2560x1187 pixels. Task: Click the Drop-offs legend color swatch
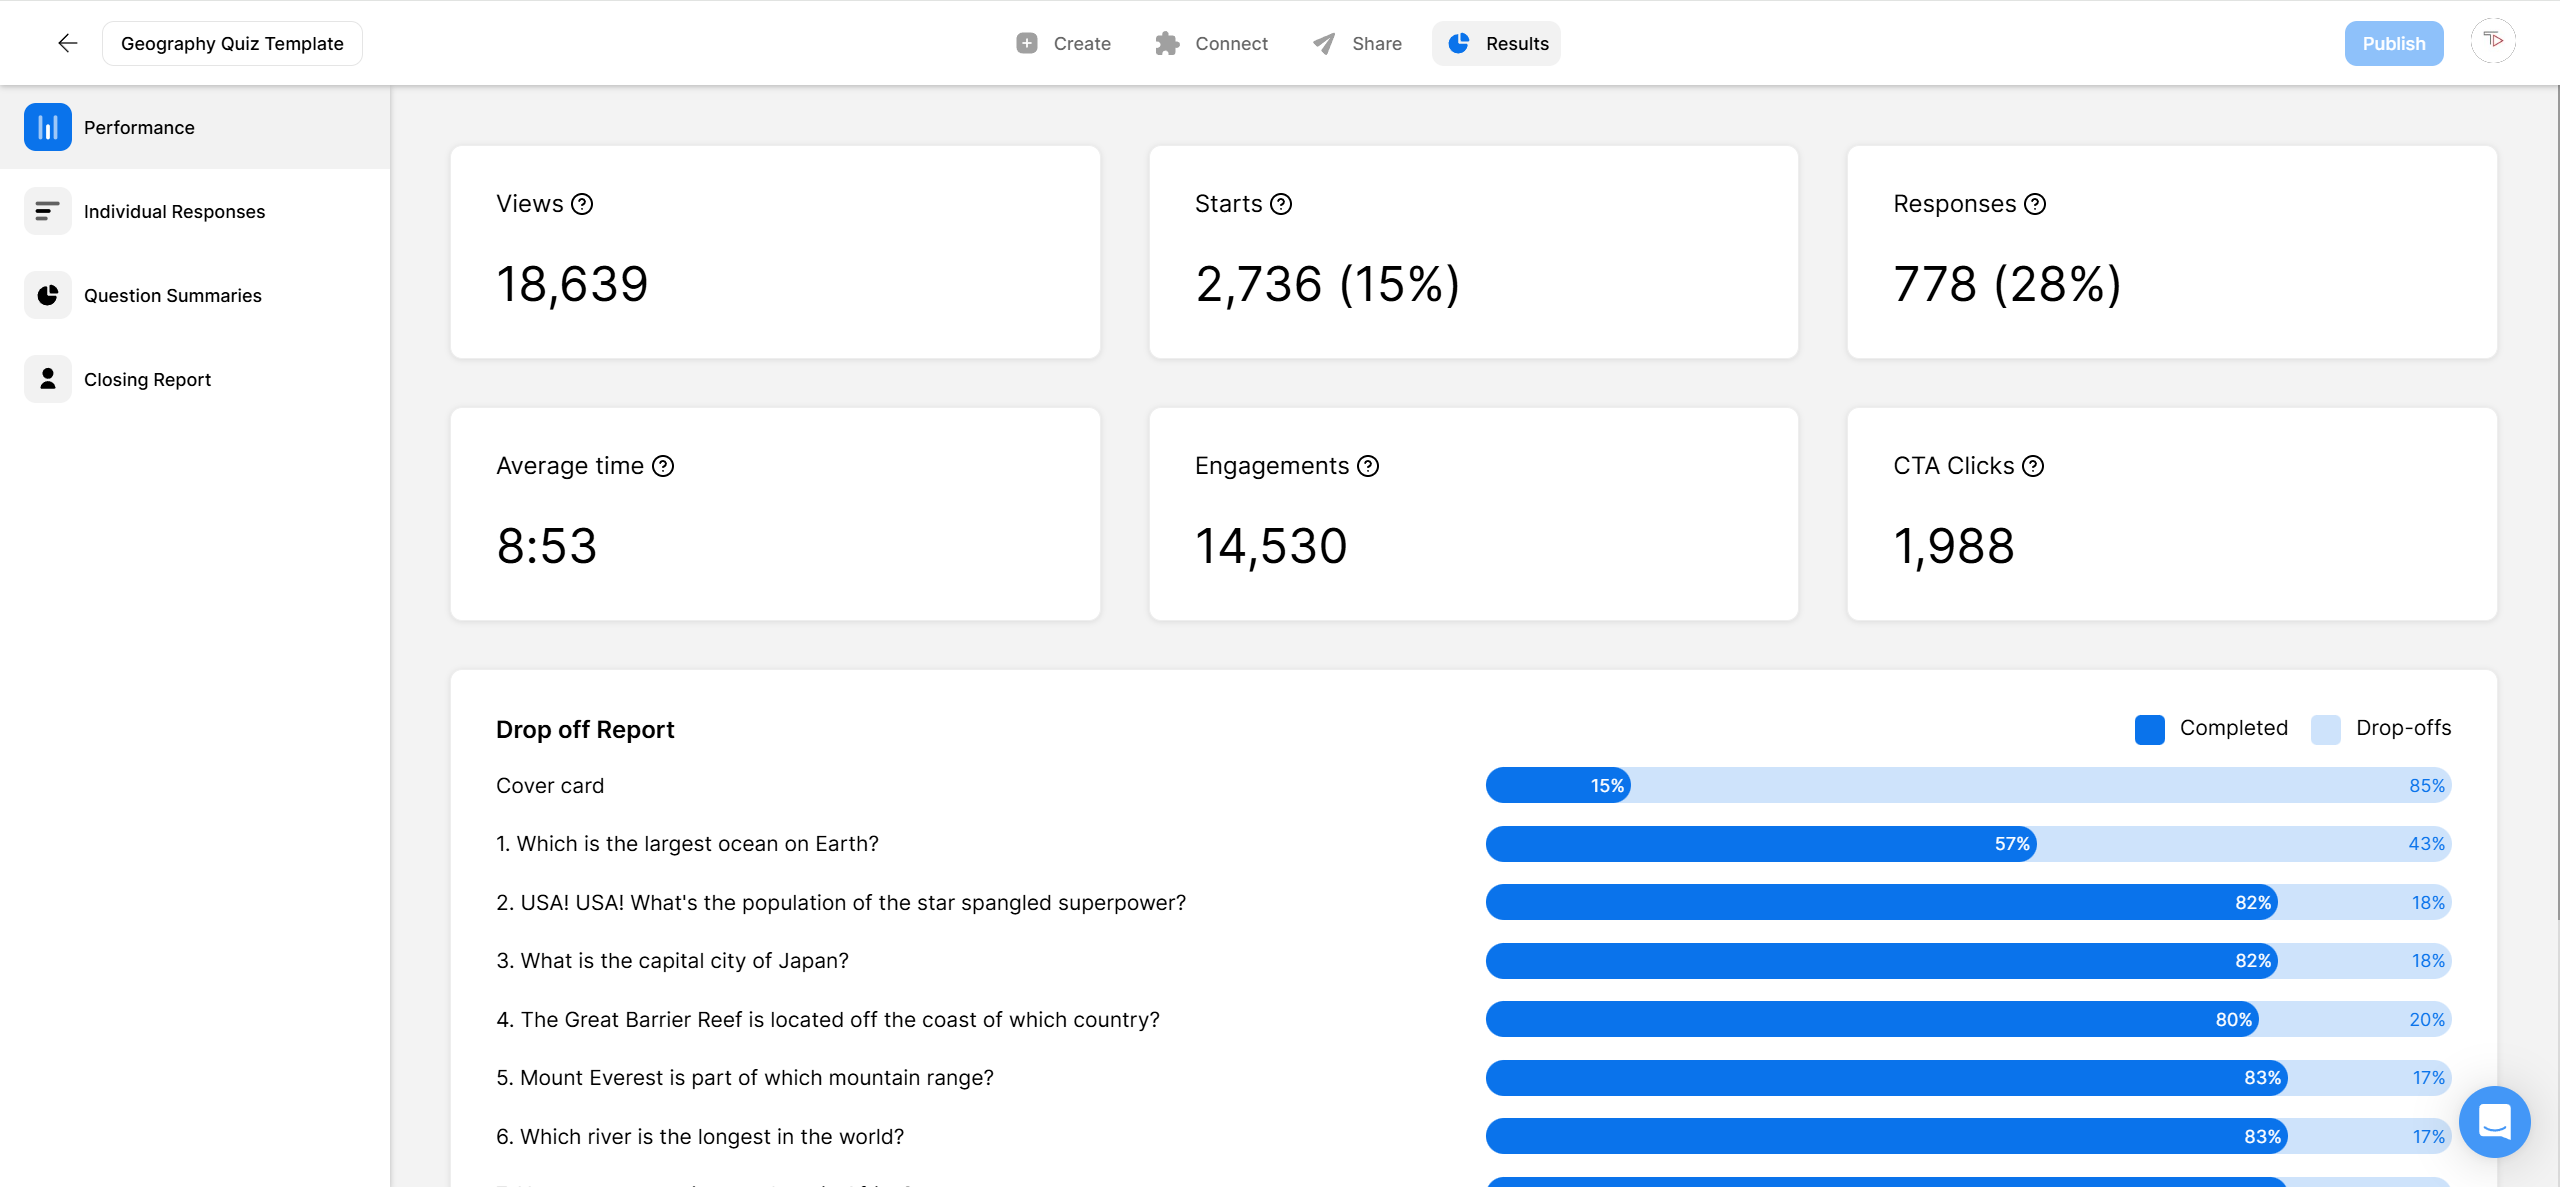(x=2327, y=729)
